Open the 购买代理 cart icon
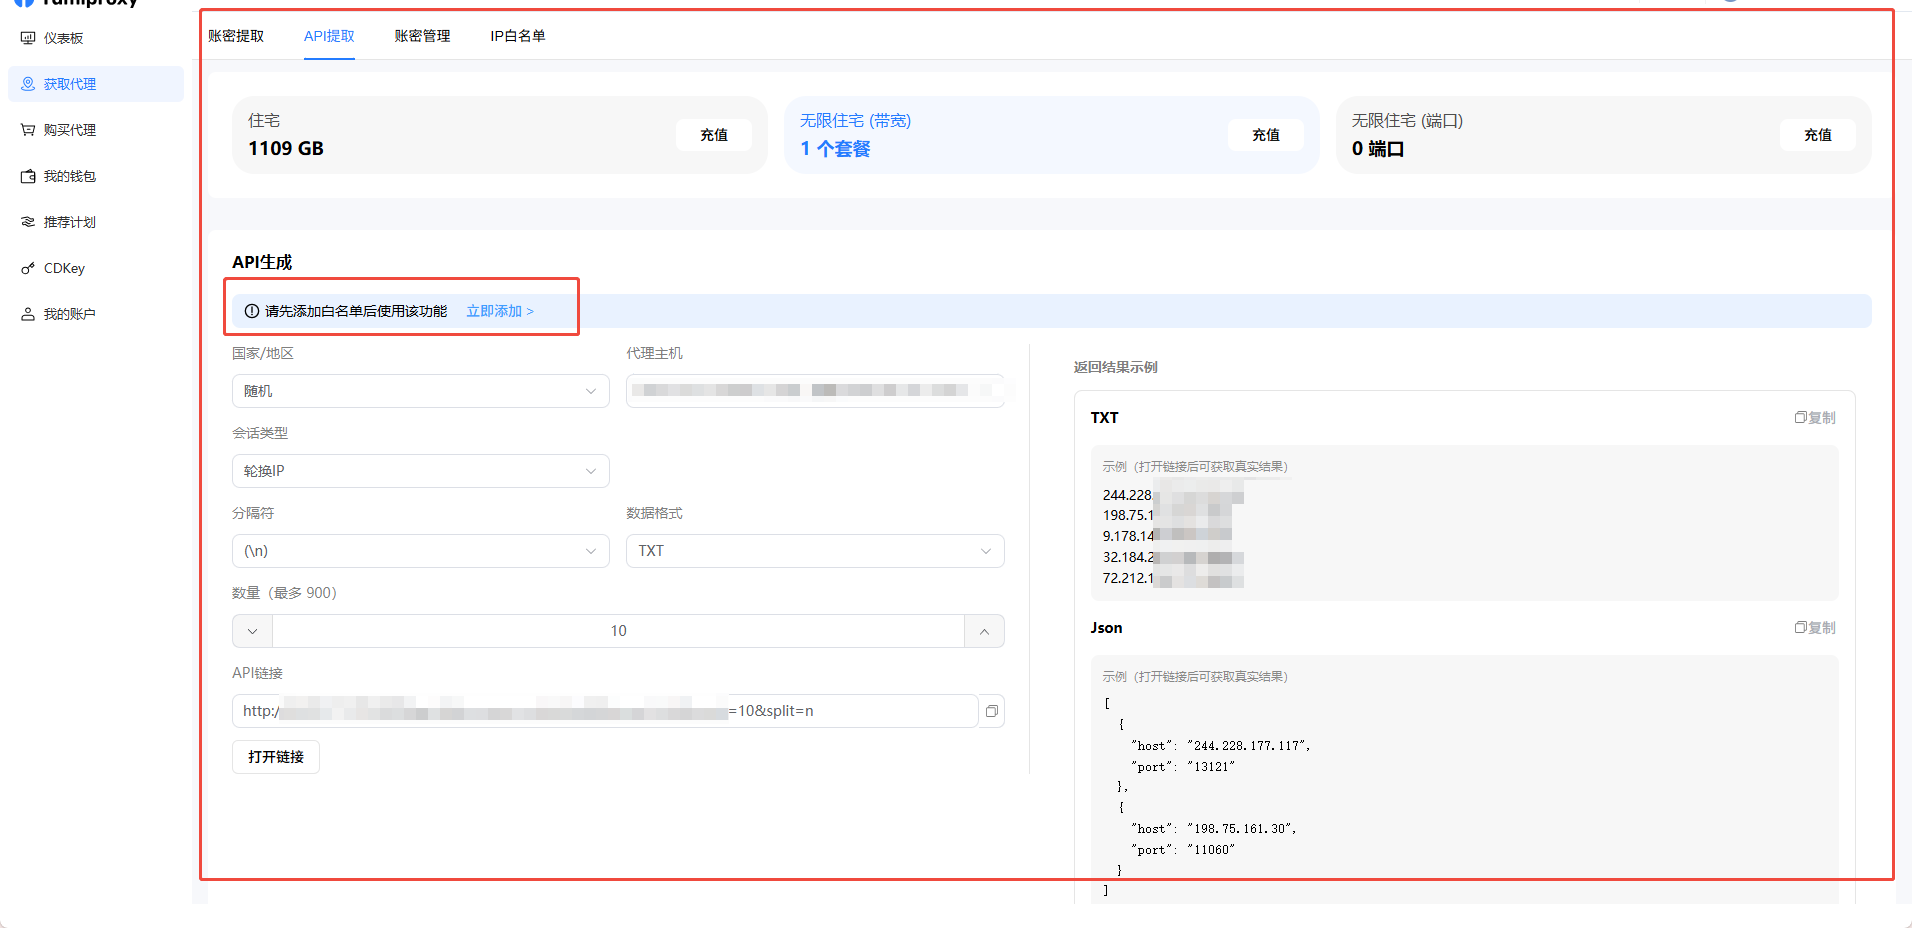This screenshot has height=928, width=1912. [28, 130]
